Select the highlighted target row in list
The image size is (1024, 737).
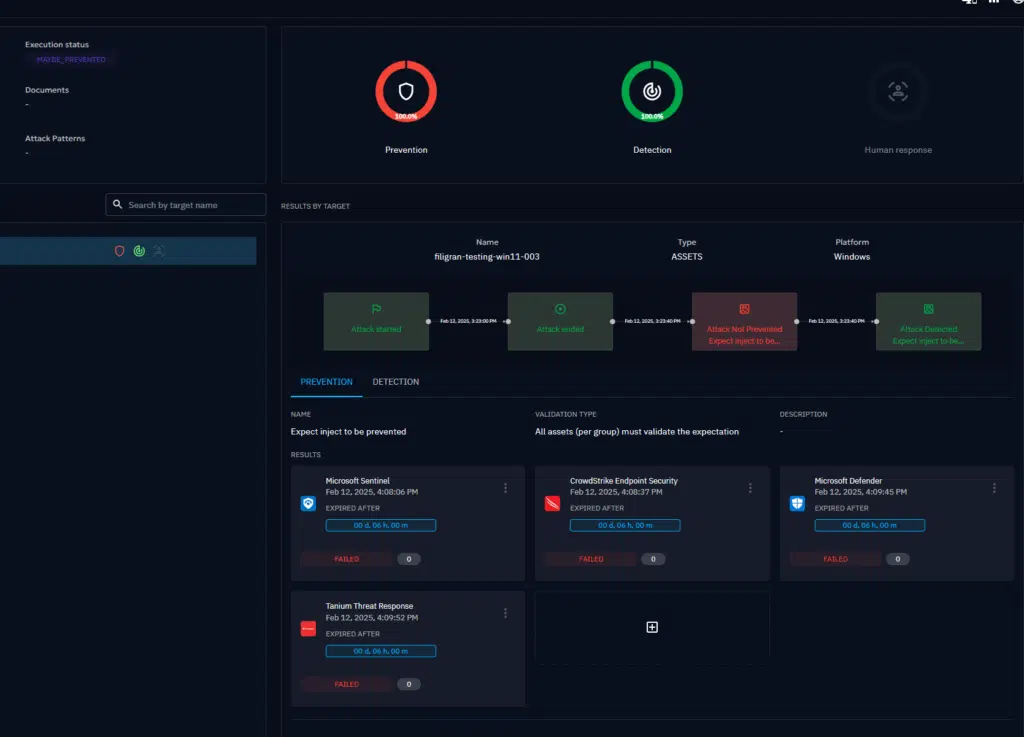click(x=128, y=251)
